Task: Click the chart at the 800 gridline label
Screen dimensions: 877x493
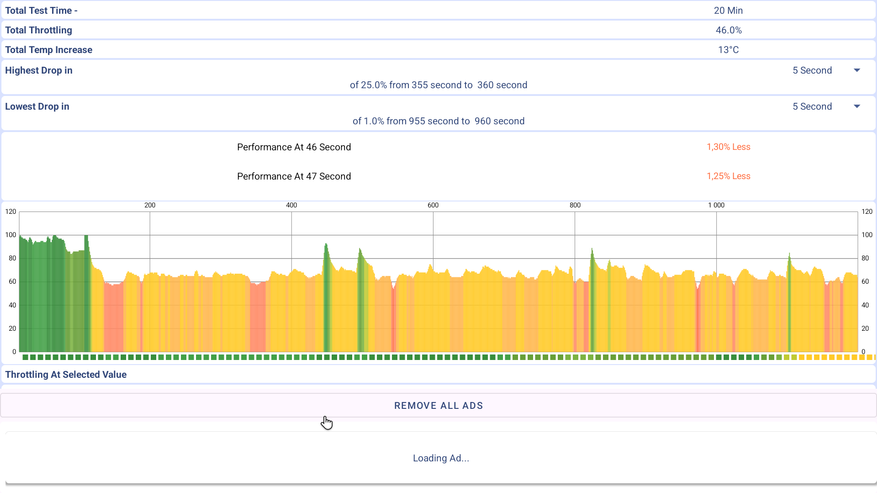Action: (575, 205)
